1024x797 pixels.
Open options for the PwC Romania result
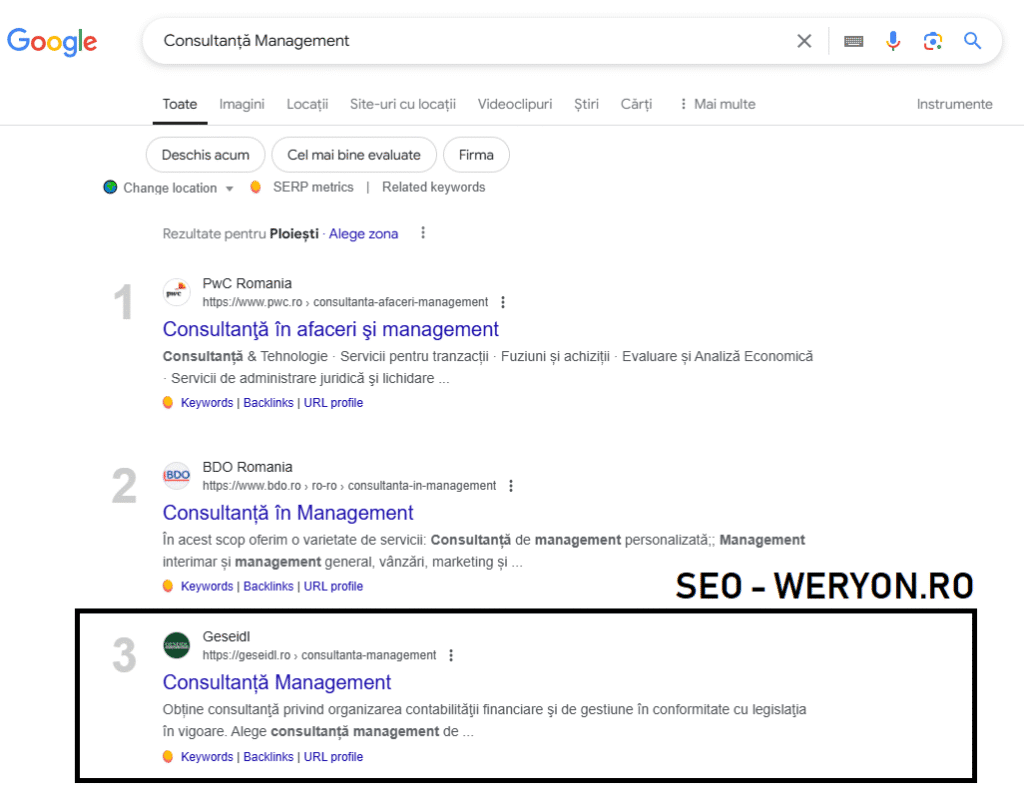tap(503, 302)
